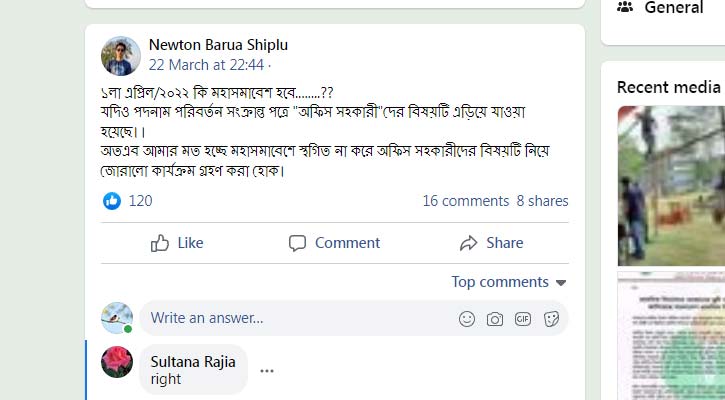Viewport: 725px width, 400px height.
Task: Open the sticker picker icon
Action: click(550, 319)
